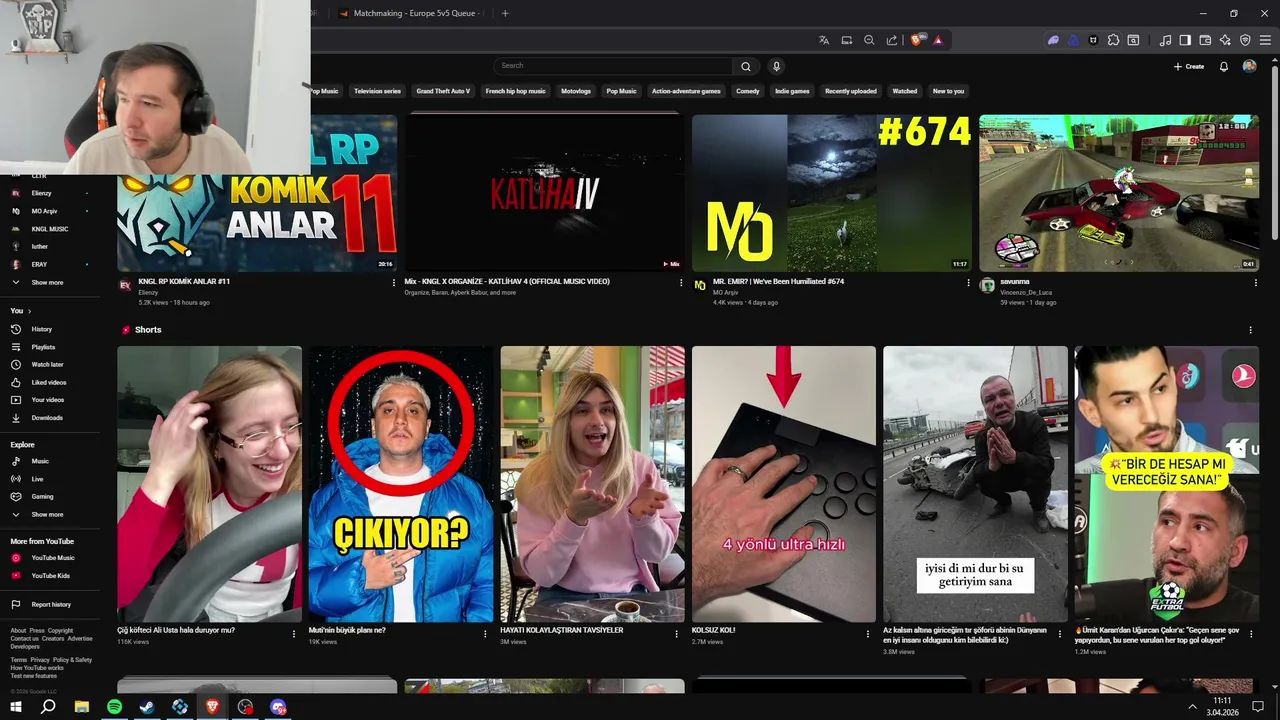Select the Television series chip
Viewport: 1280px width, 720px height.
[x=377, y=91]
